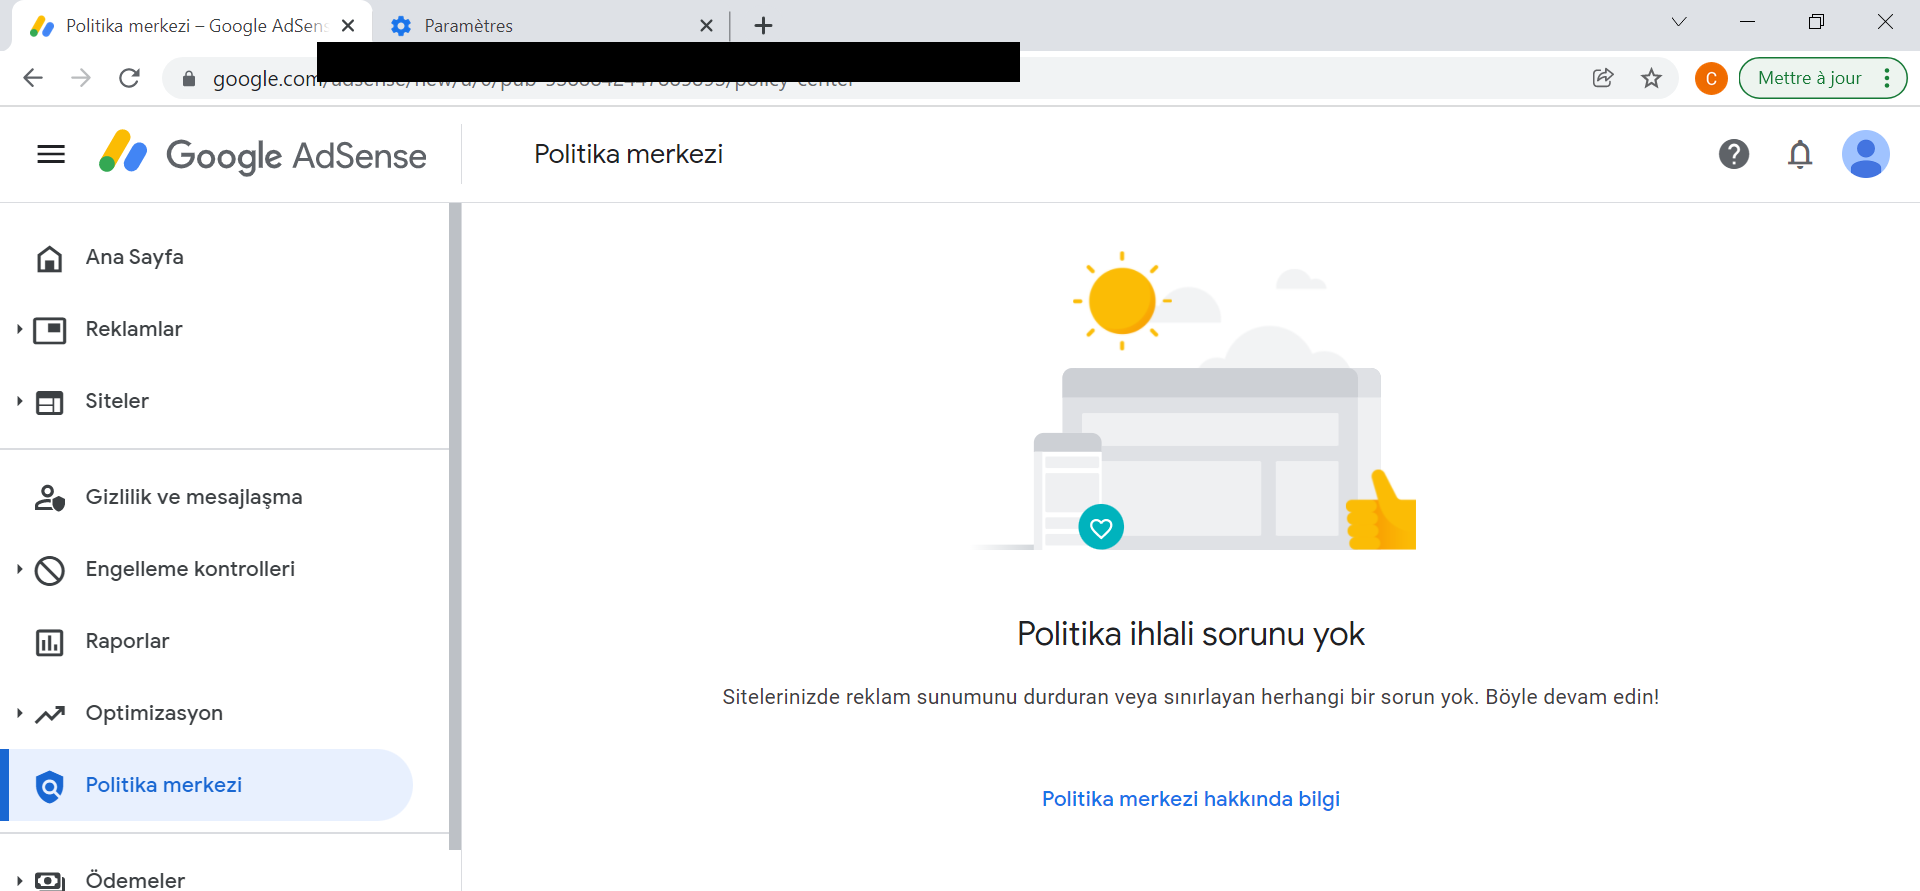Close the Politika merkezi browser tab
The height and width of the screenshot is (891, 1920).
click(348, 26)
